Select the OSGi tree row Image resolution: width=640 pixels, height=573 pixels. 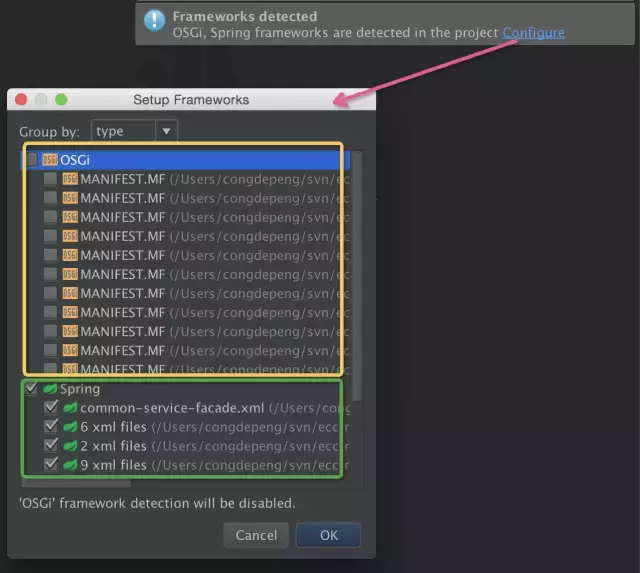pos(186,160)
